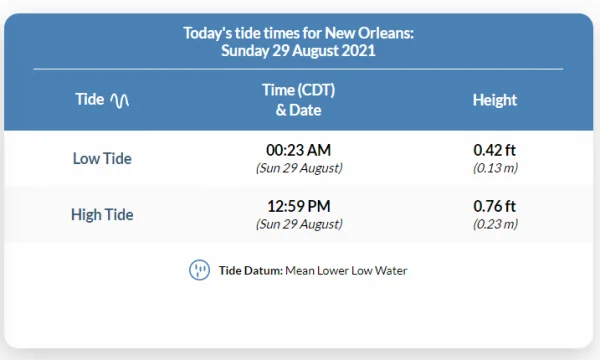The width and height of the screenshot is (600, 360).
Task: Click high tide's Sun 29 August date
Action: pos(299,224)
